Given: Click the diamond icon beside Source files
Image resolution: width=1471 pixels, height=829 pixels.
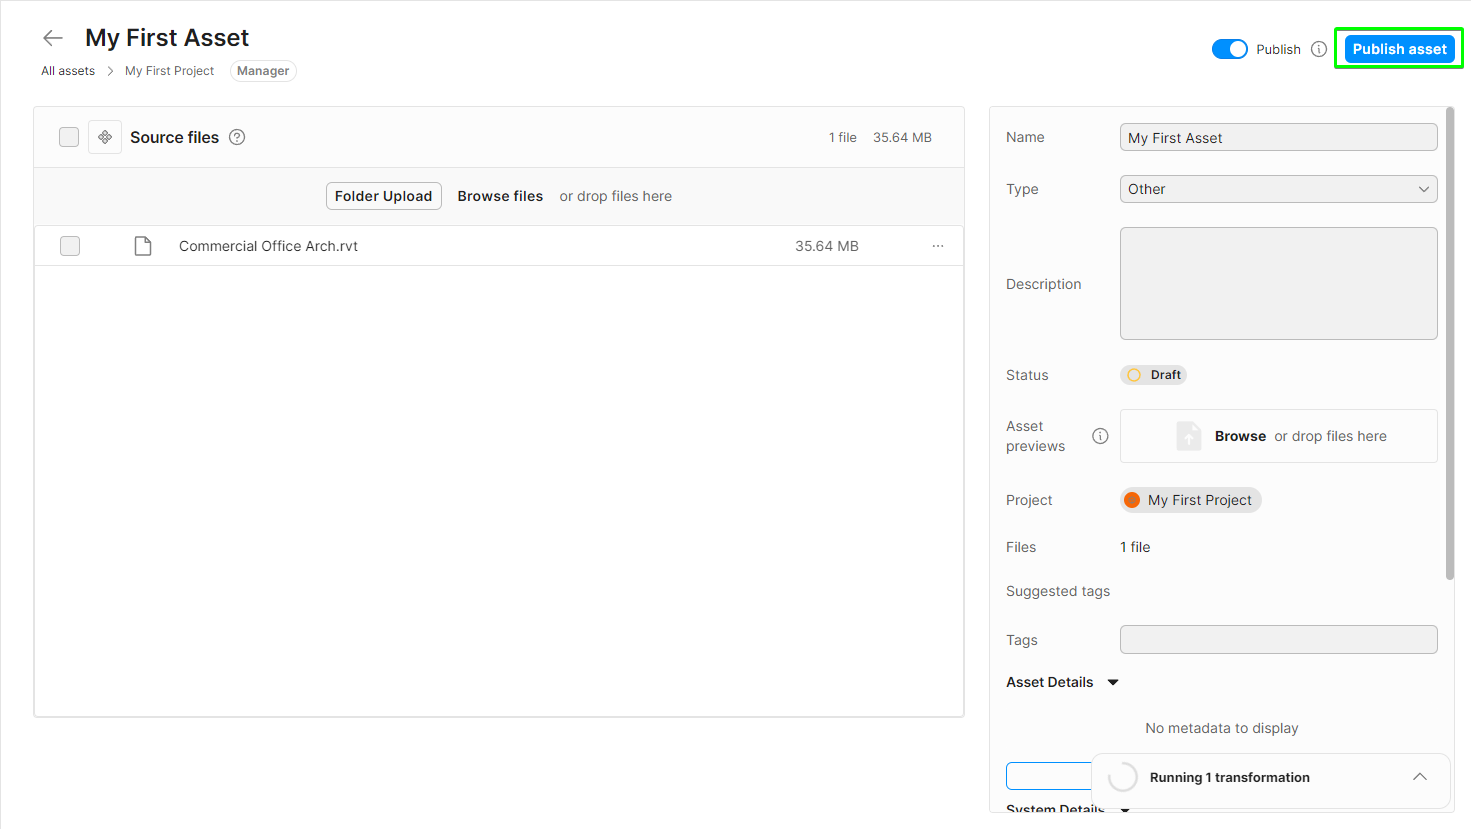Looking at the screenshot, I should (x=104, y=136).
